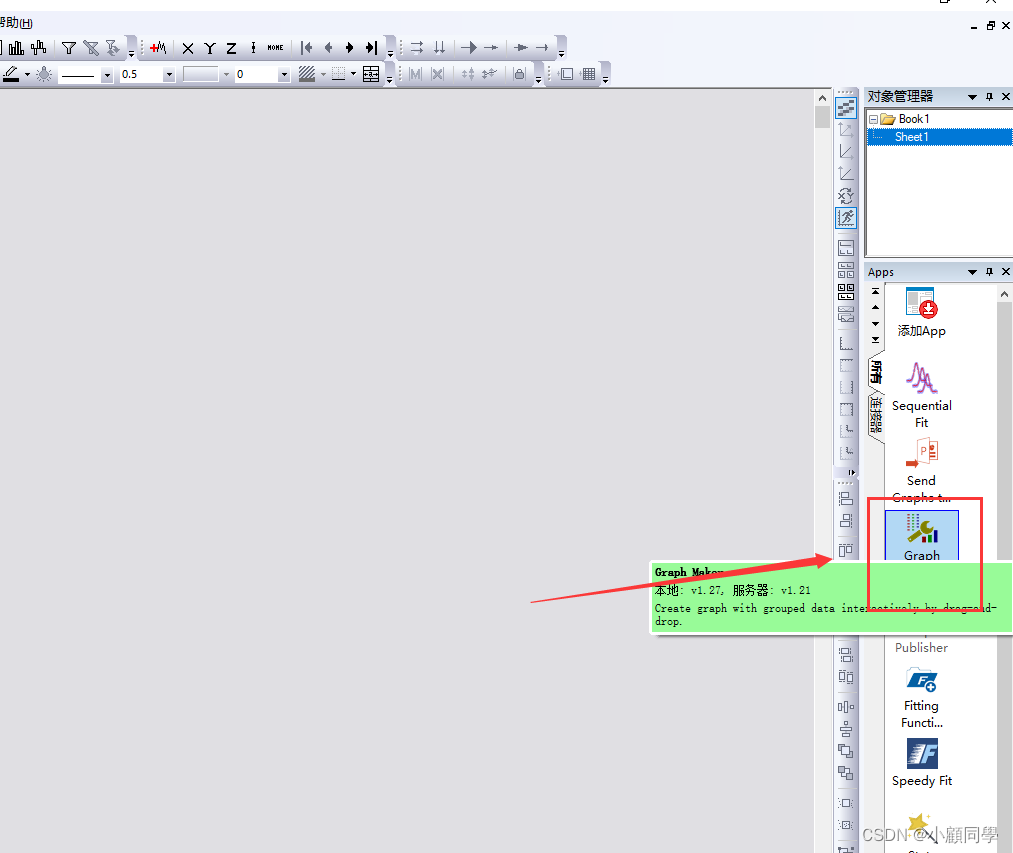Reapply filter with funnel refresh icon

click(112, 48)
